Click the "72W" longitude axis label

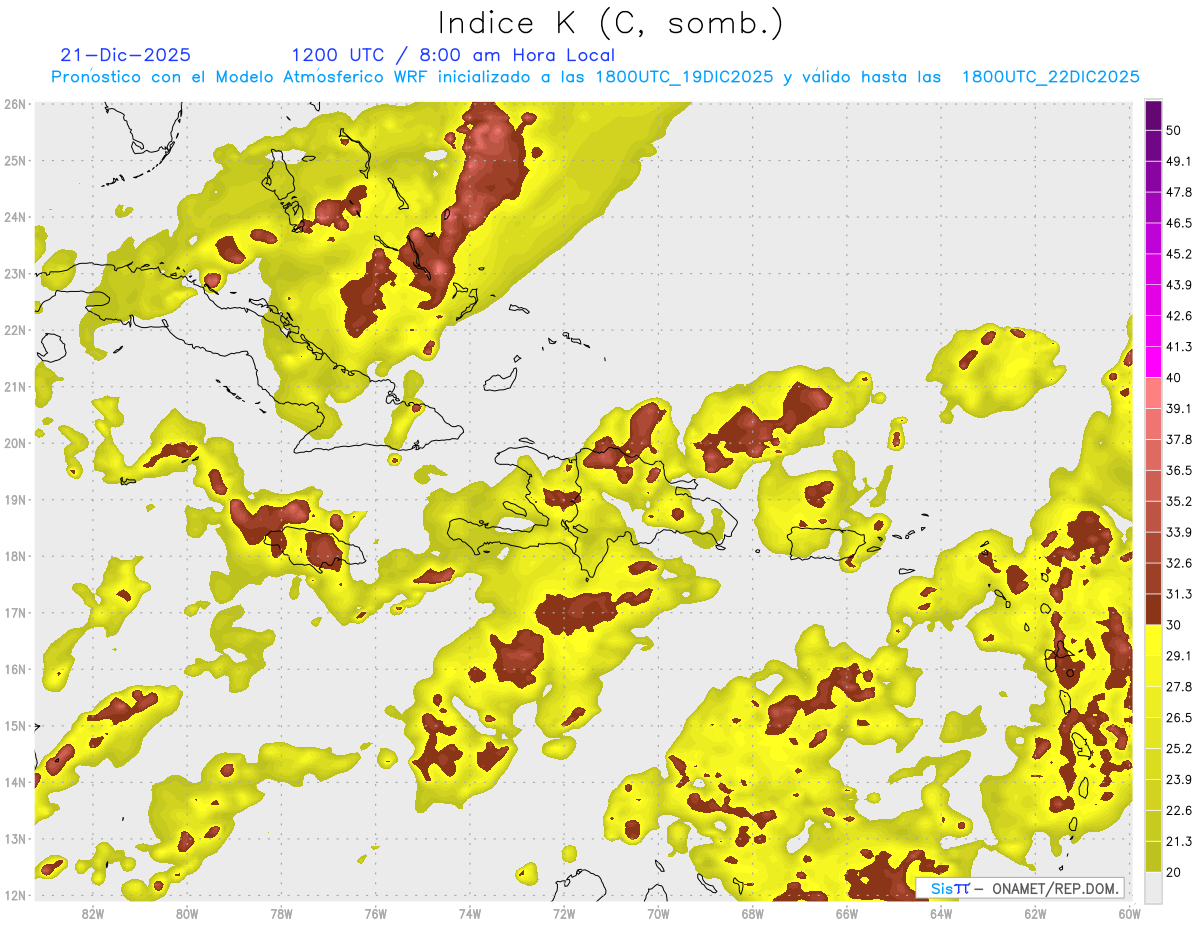coord(564,913)
